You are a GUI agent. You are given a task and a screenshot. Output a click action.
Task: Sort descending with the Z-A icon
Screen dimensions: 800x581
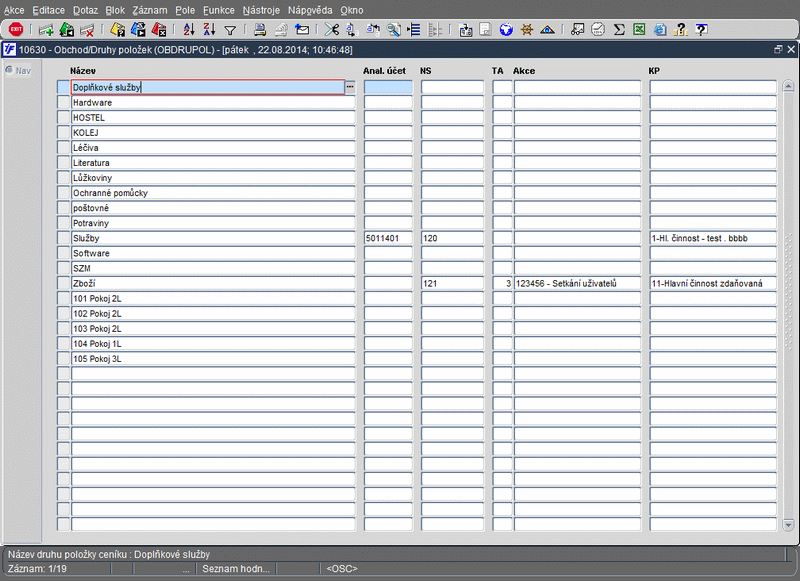tap(209, 30)
